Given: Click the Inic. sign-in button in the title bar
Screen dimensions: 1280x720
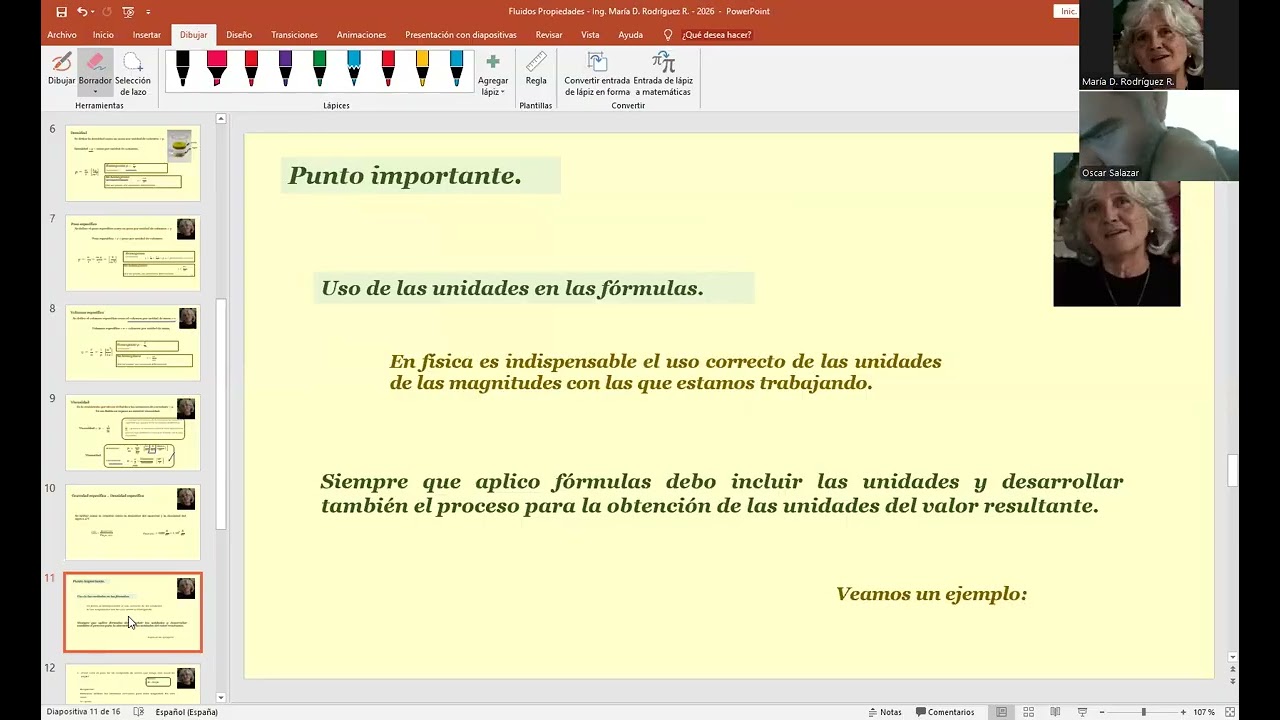Looking at the screenshot, I should coord(1067,11).
